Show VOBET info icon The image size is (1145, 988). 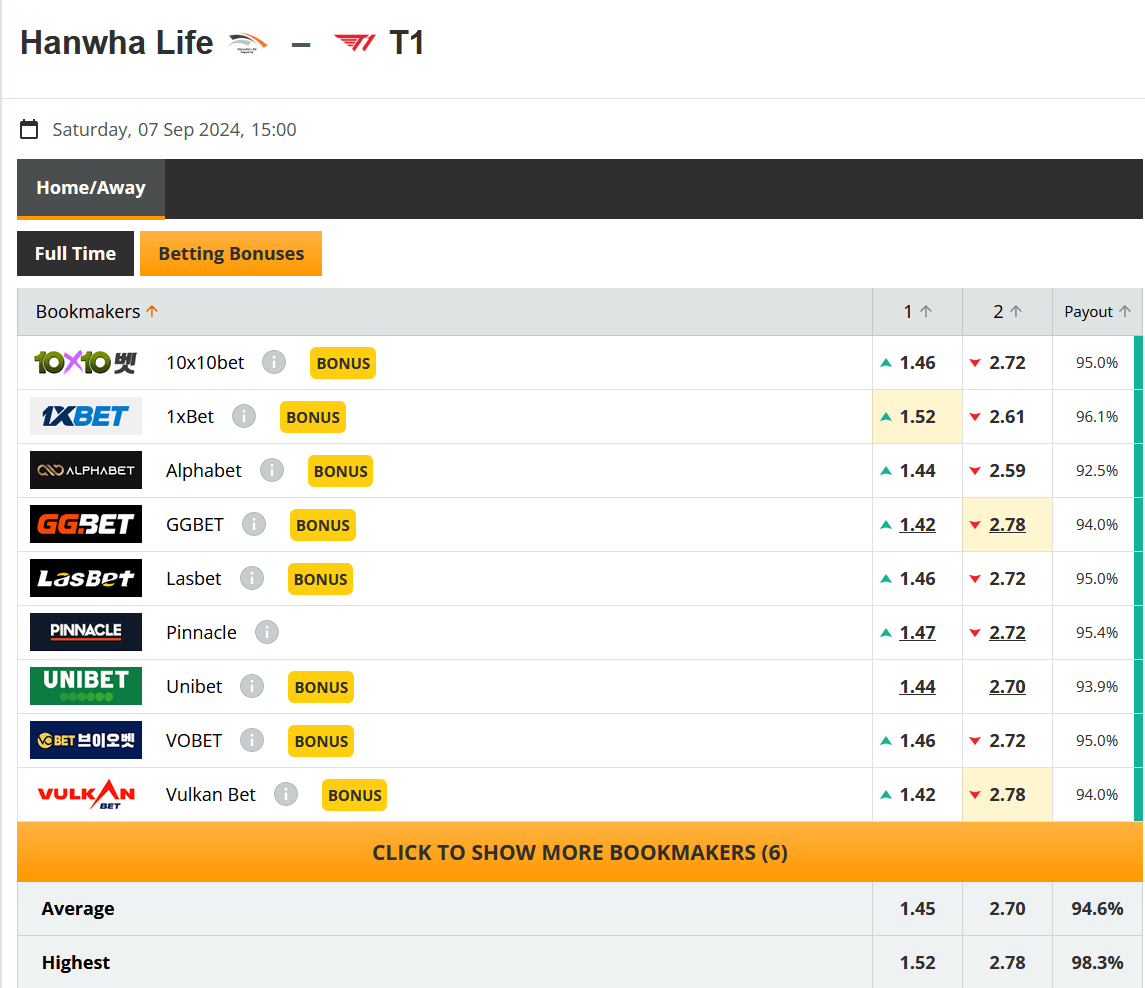point(252,740)
